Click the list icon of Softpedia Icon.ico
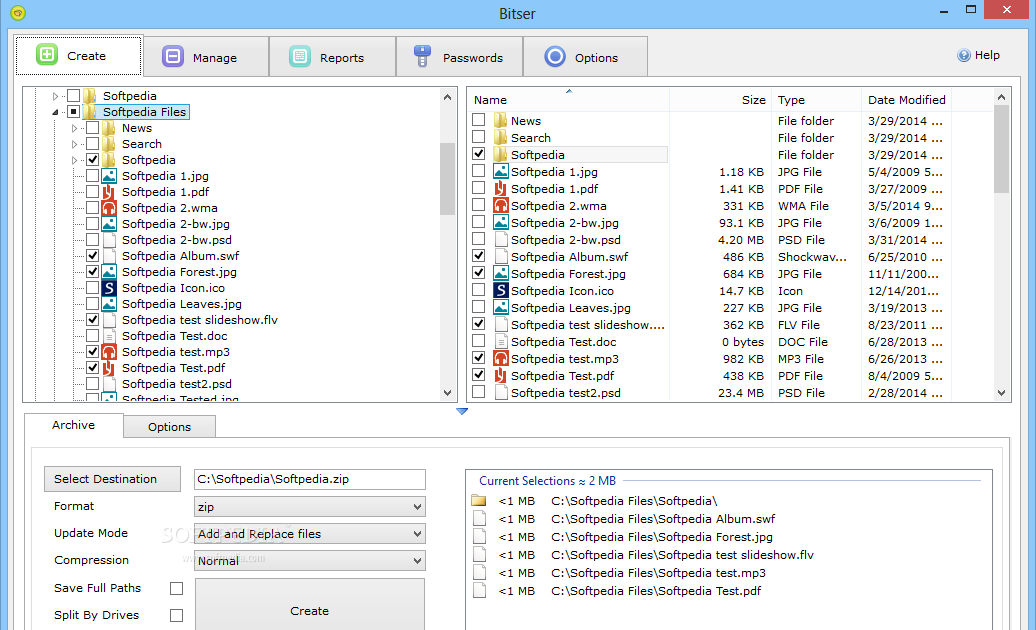The image size is (1036, 630). [x=501, y=291]
